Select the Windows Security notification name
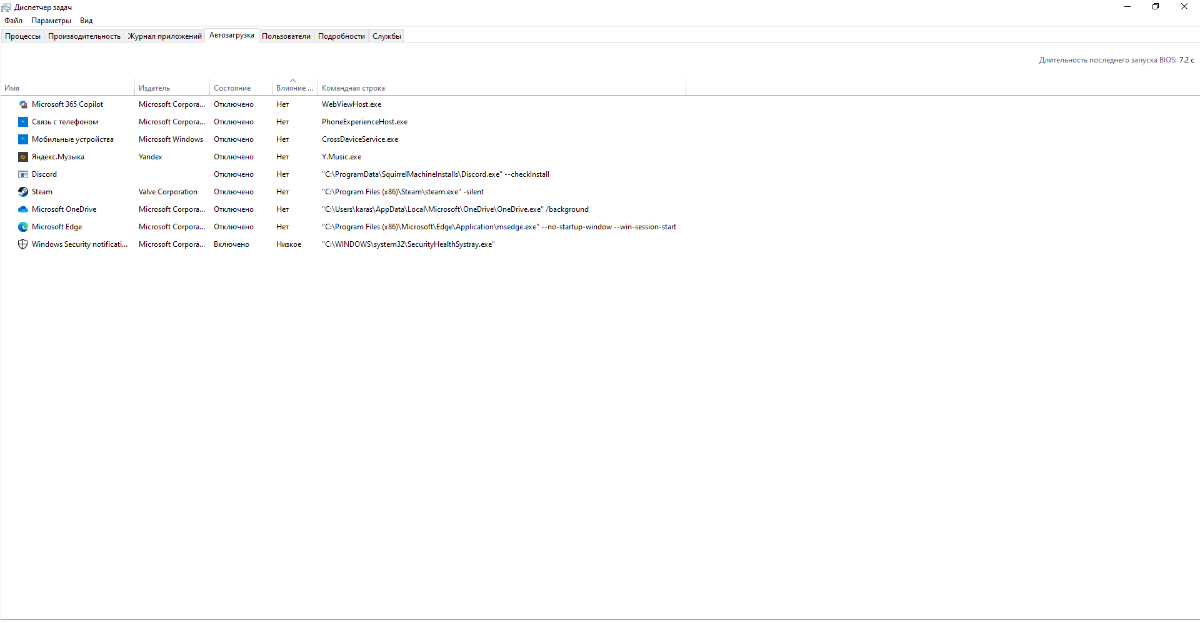Screen dimensions: 1200x623 (x=80, y=244)
